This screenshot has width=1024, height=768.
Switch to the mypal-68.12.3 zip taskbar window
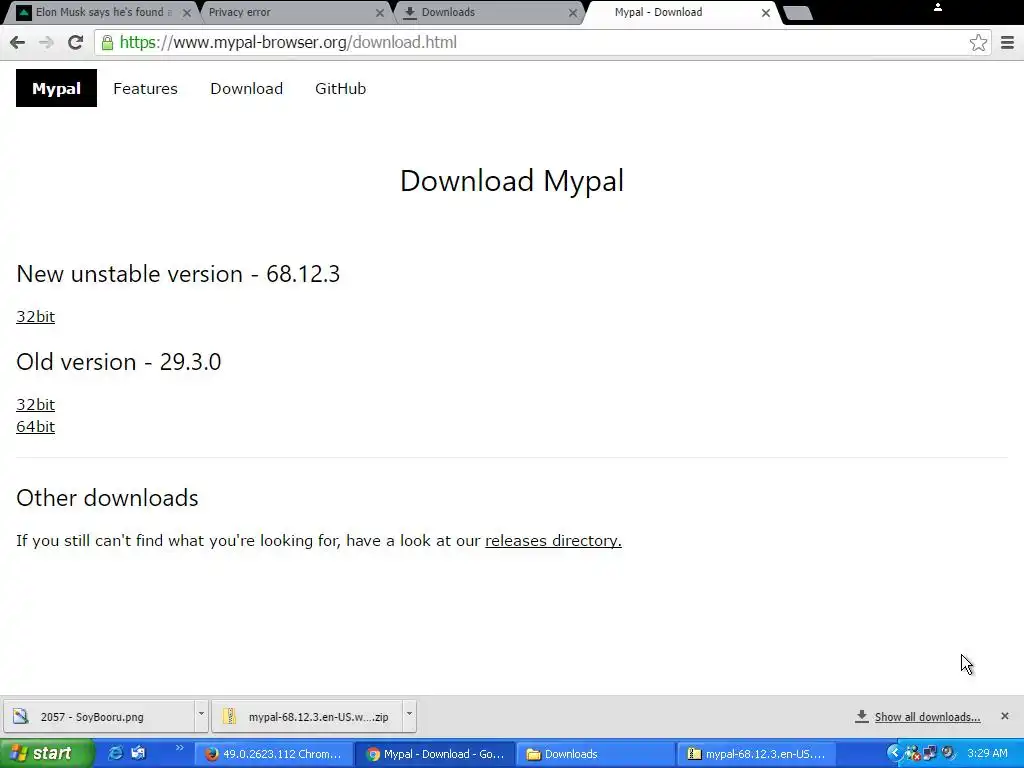(756, 754)
